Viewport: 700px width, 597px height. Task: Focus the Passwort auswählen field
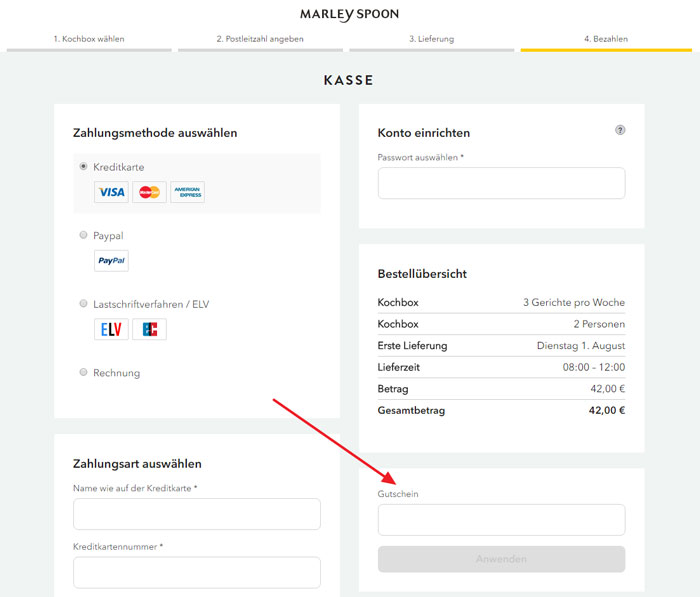(501, 183)
